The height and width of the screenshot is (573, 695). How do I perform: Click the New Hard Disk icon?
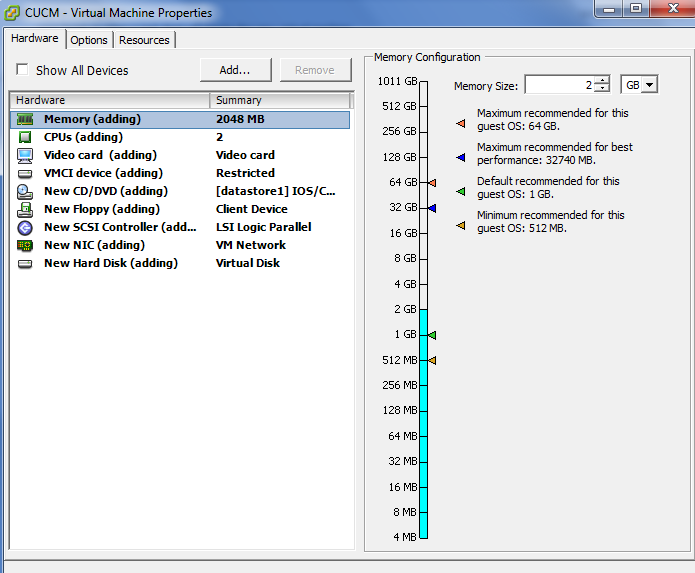[25, 263]
